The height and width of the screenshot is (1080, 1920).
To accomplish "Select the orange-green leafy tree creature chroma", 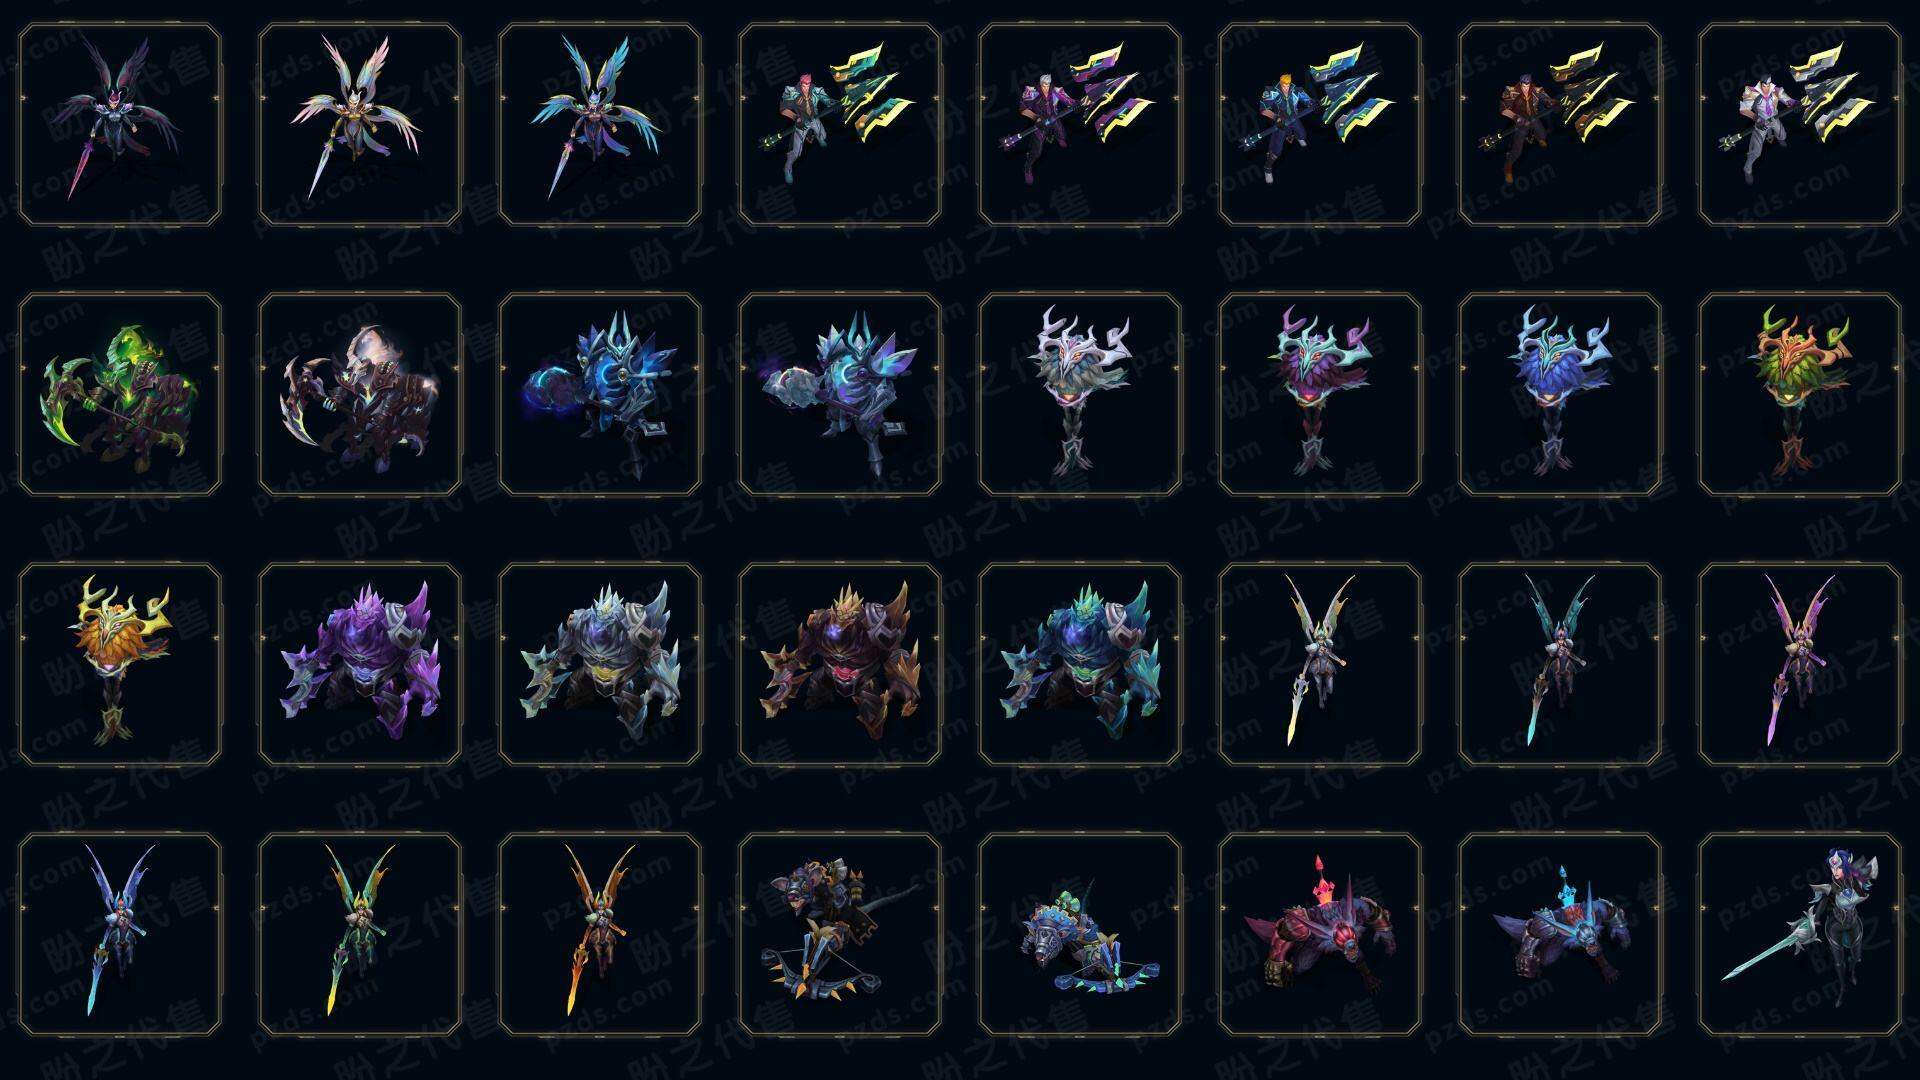I will coord(1800,394).
